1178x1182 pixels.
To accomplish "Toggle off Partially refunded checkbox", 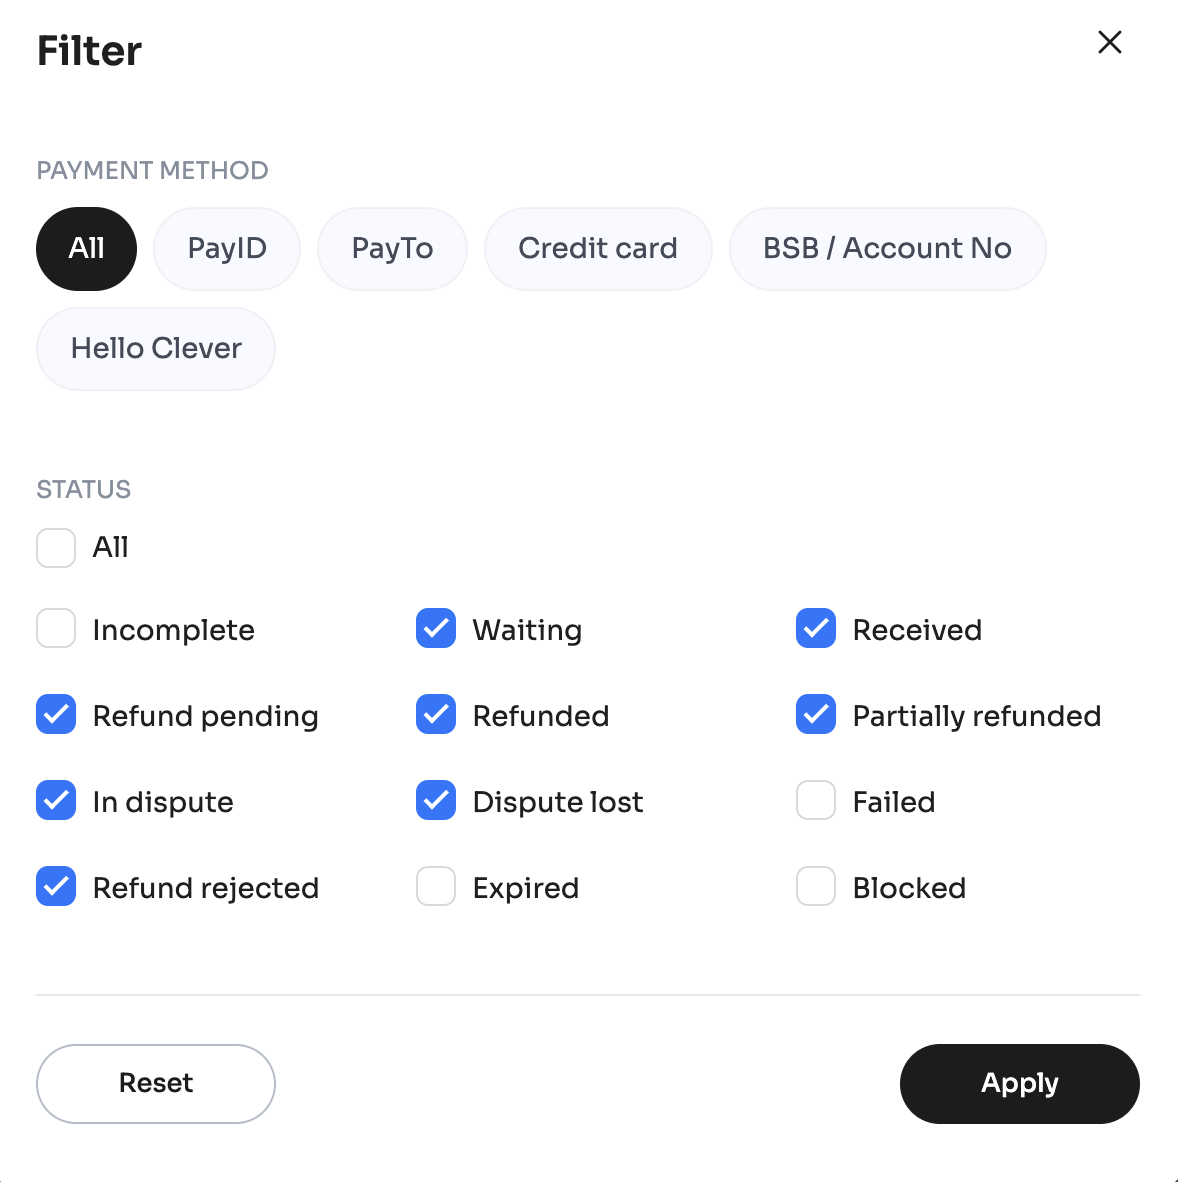I will coord(816,715).
